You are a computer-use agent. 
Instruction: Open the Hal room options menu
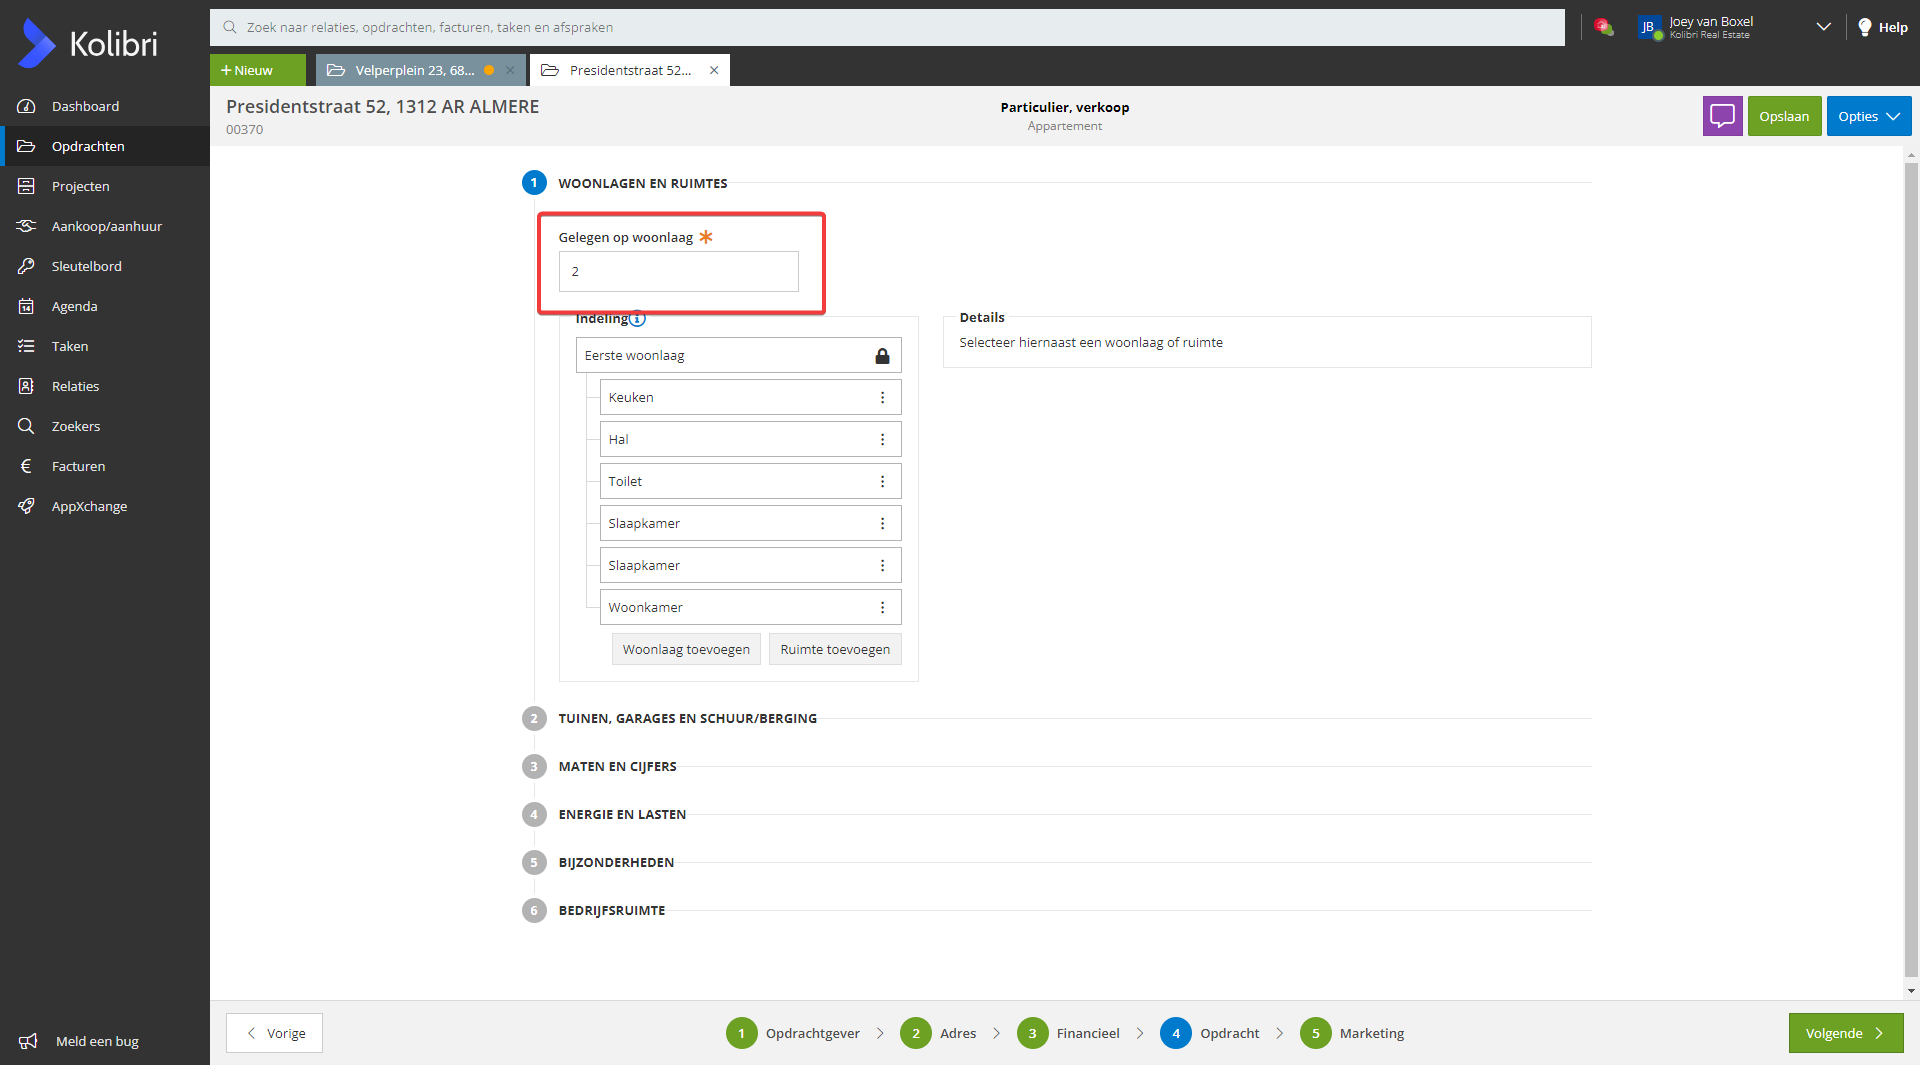pyautogui.click(x=882, y=440)
